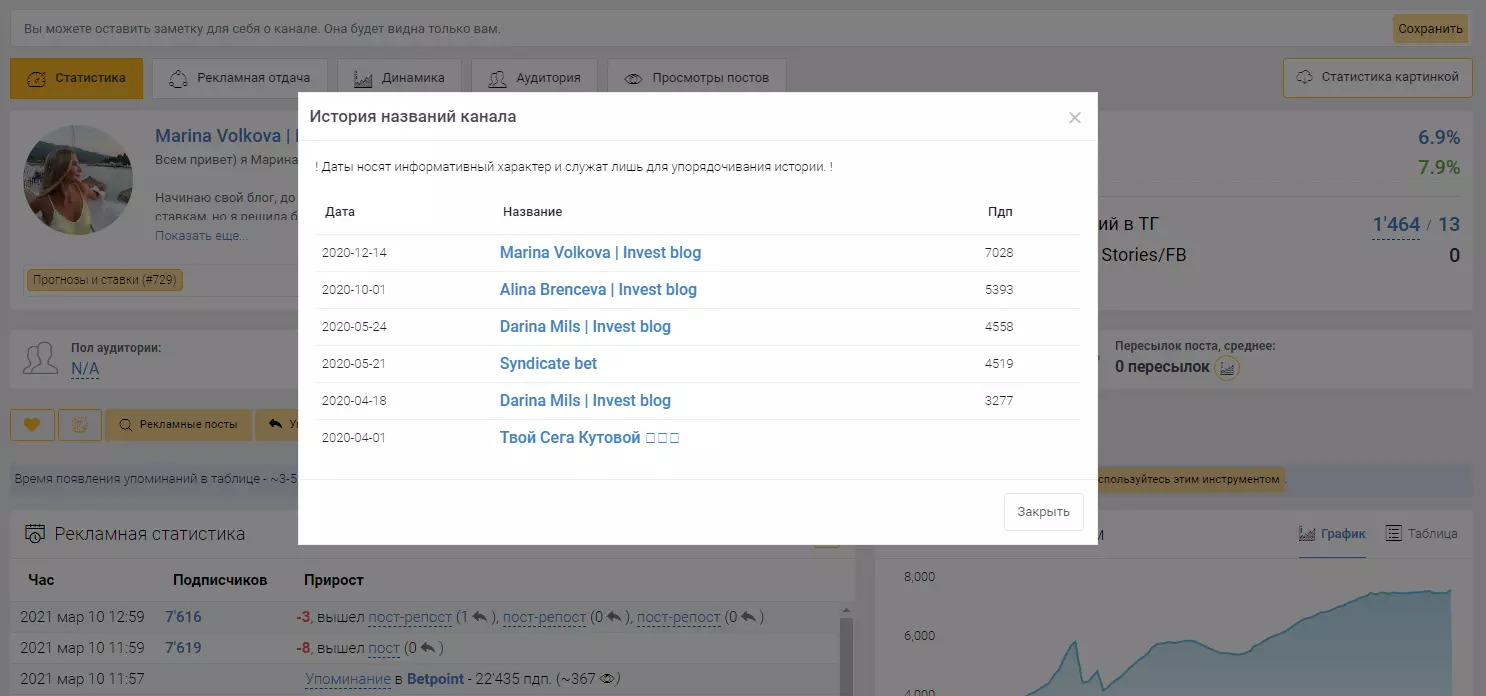Switch to the Статистика tab
Image resolution: width=1486 pixels, height=696 pixels.
click(77, 78)
